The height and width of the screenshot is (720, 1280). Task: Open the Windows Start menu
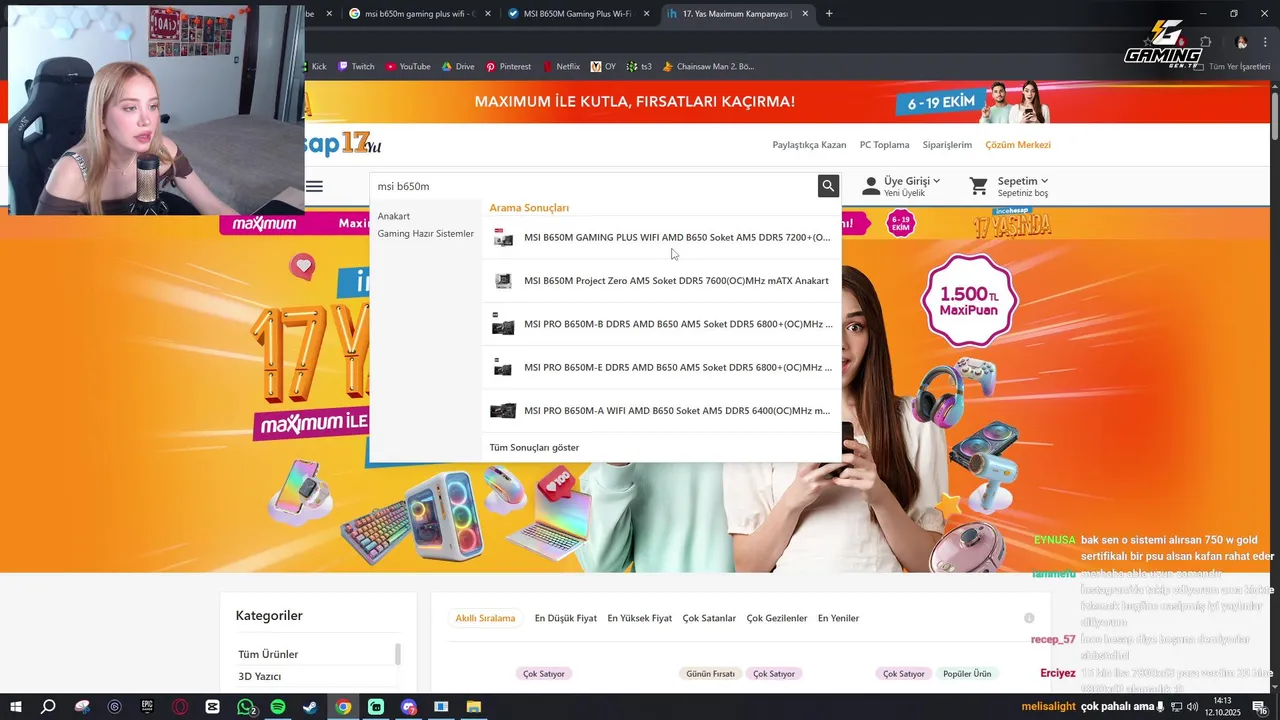[16, 707]
